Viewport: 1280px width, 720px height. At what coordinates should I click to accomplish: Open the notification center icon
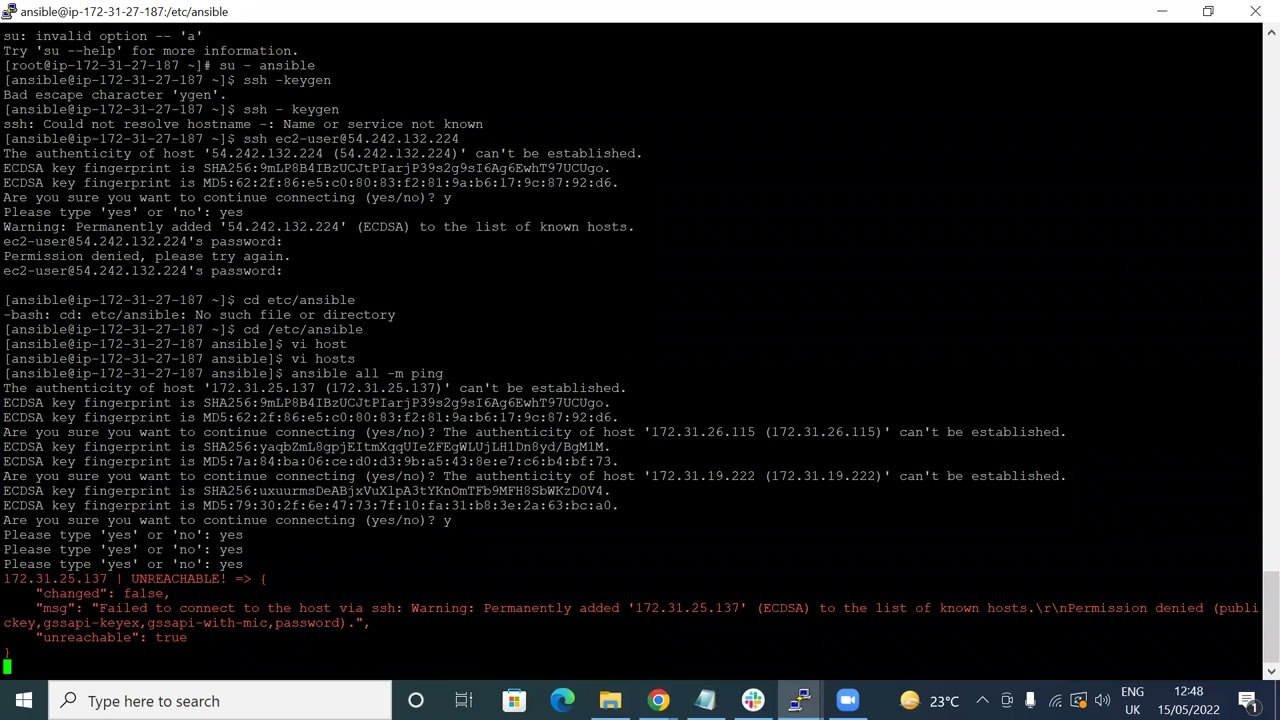[x=1248, y=701]
